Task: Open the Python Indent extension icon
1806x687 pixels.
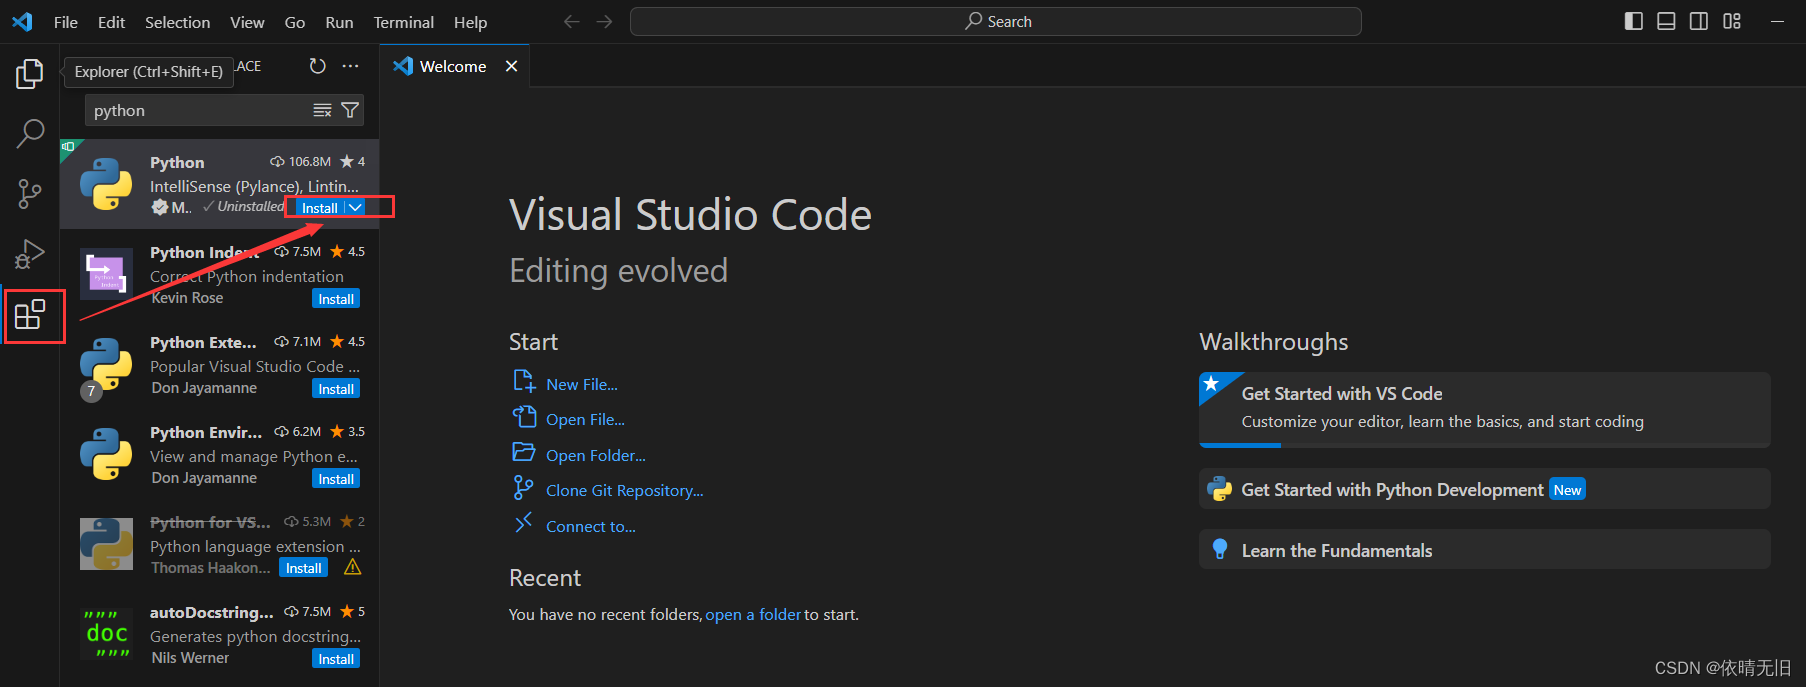Action: point(106,274)
